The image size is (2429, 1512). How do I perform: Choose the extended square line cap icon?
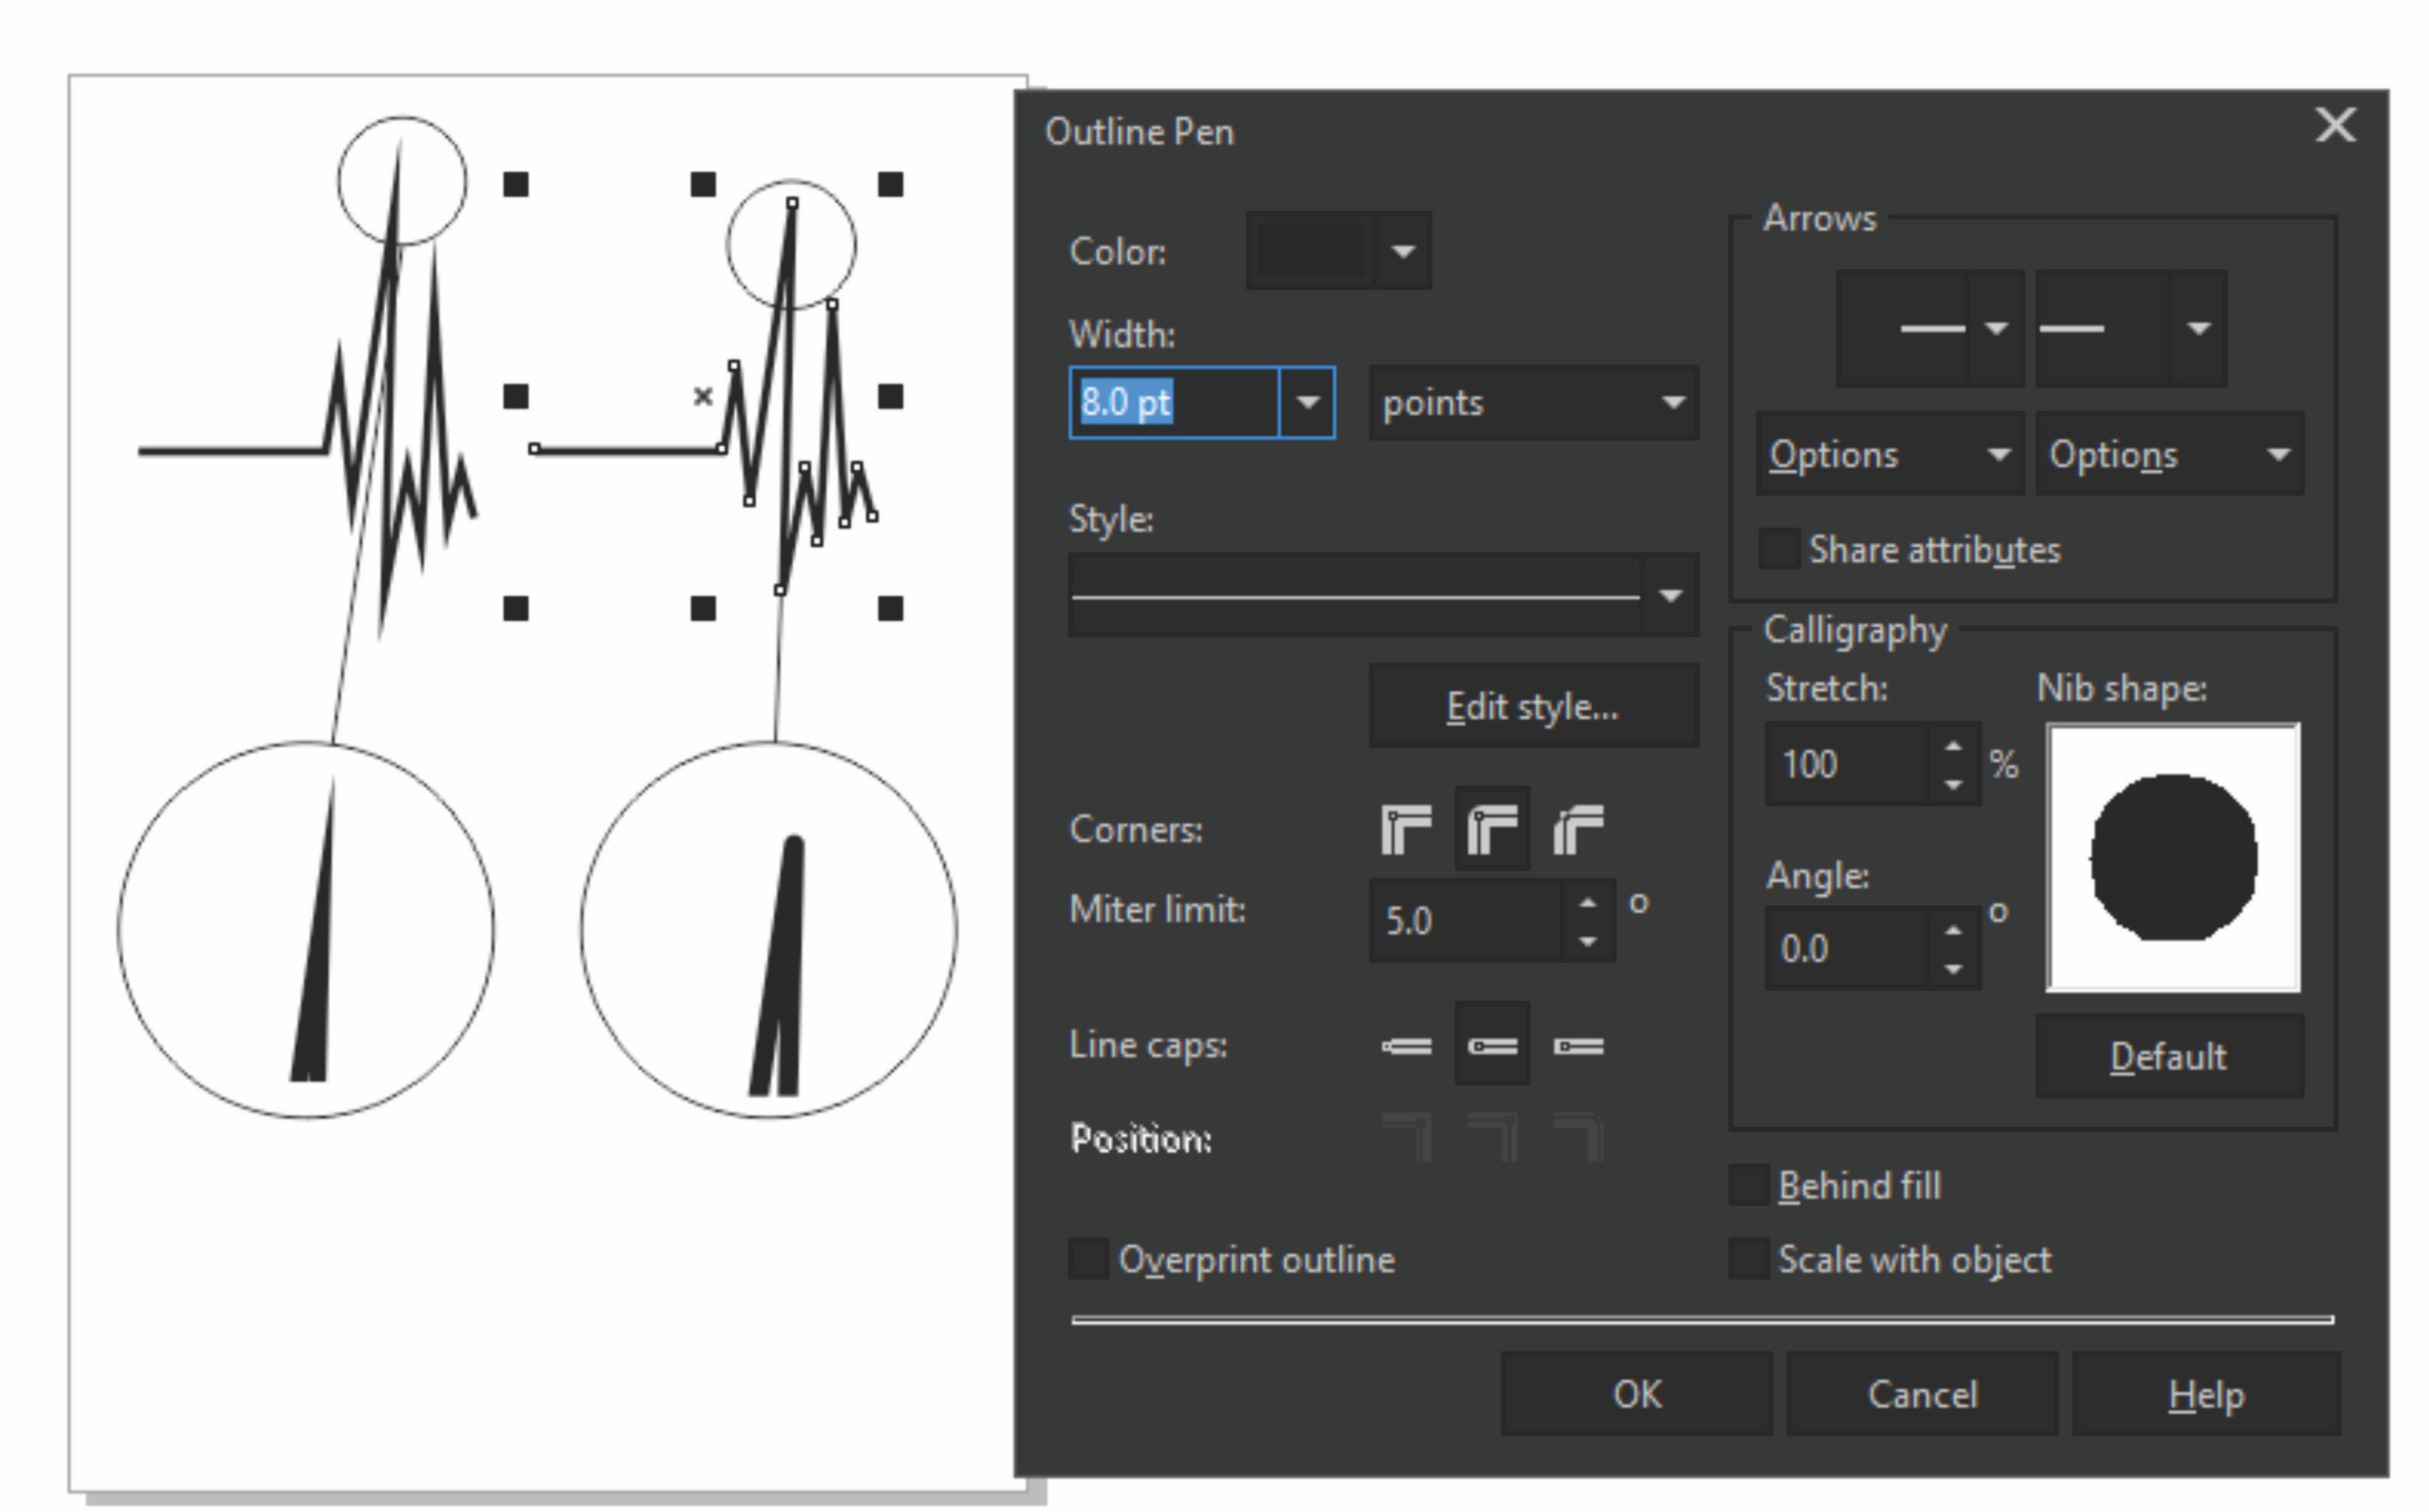point(1578,1046)
